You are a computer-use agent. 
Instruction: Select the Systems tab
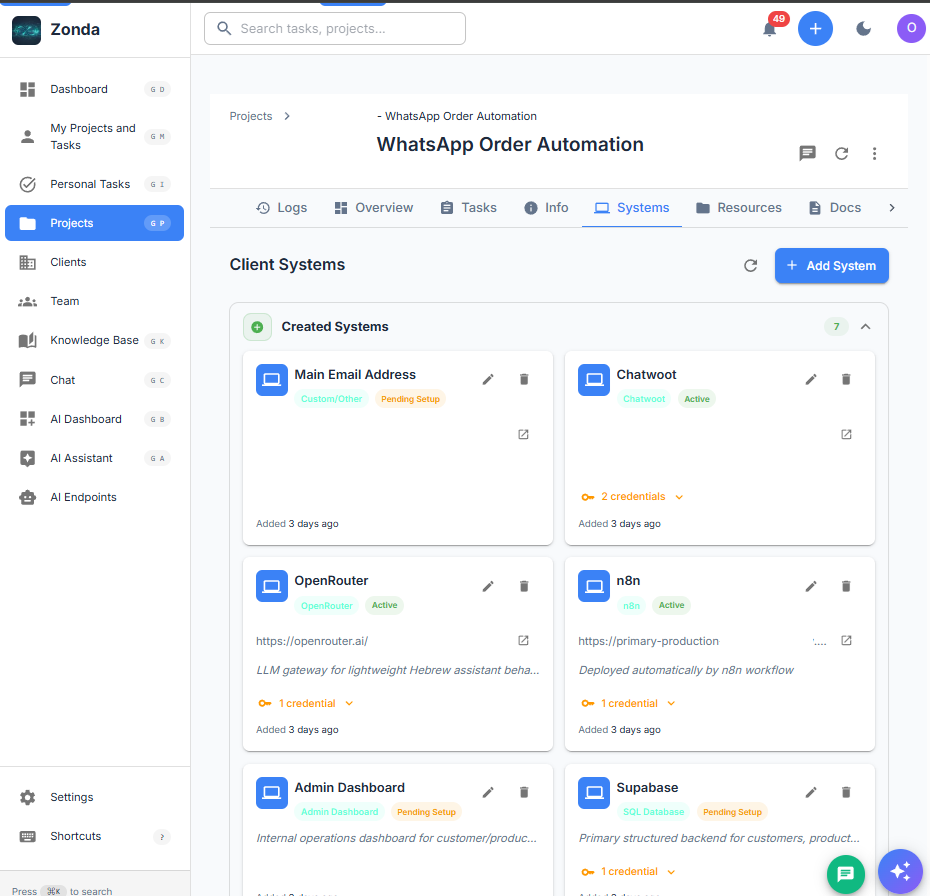click(x=632, y=208)
